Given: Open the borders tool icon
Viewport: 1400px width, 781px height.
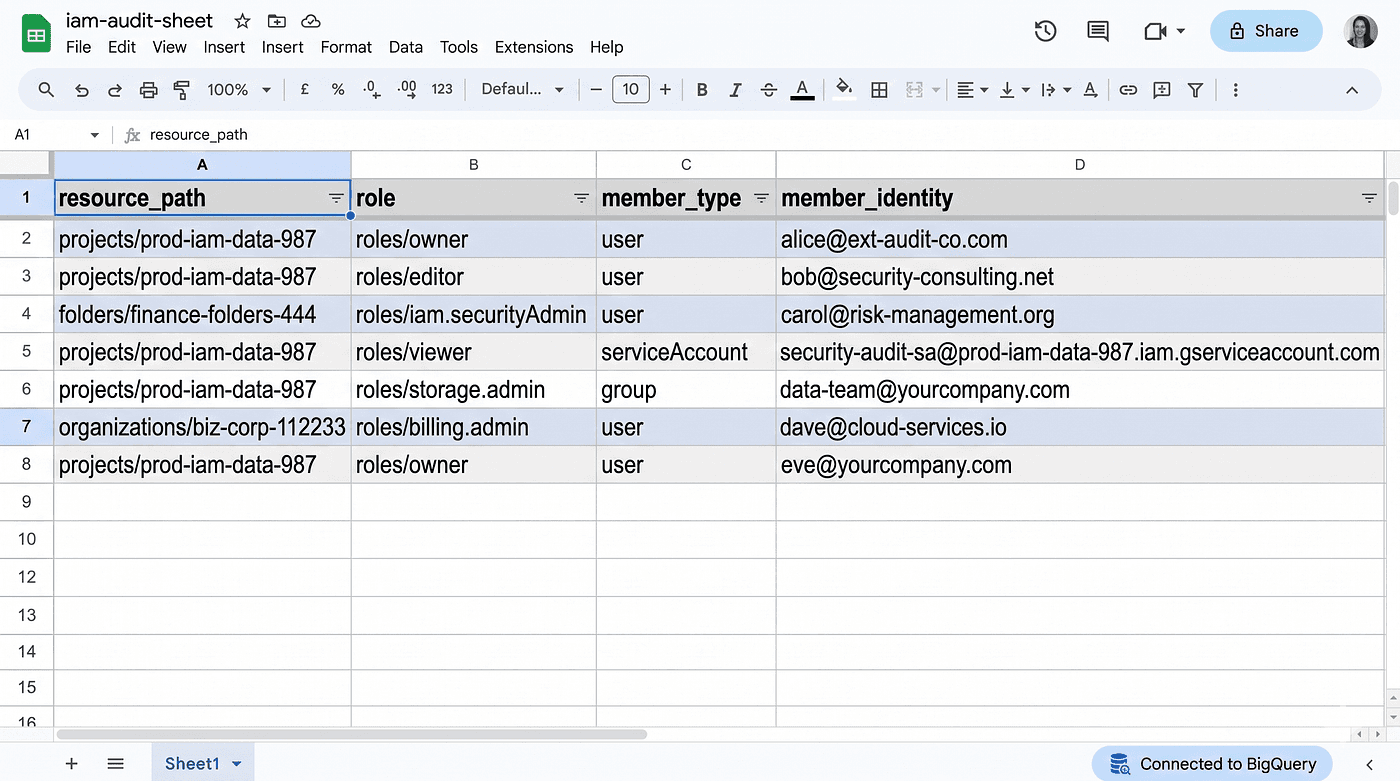Looking at the screenshot, I should pos(879,90).
